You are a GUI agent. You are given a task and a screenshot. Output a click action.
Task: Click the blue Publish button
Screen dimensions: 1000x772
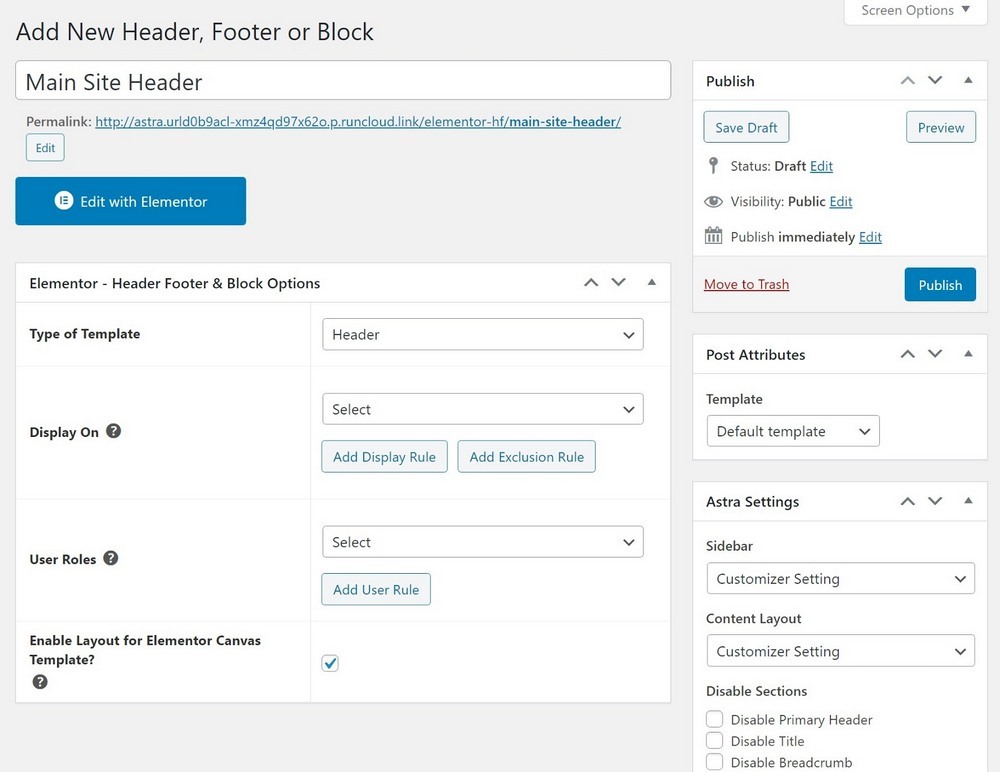(x=940, y=285)
